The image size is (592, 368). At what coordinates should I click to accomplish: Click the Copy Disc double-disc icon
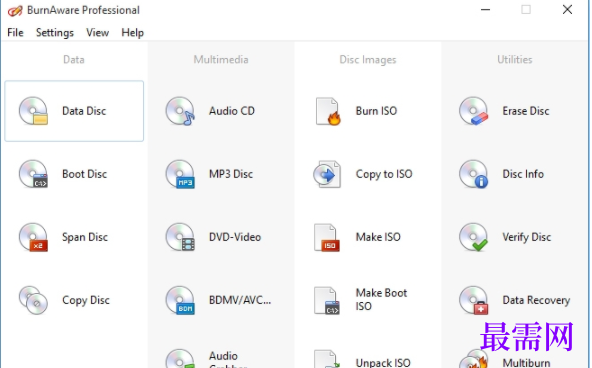[33, 300]
